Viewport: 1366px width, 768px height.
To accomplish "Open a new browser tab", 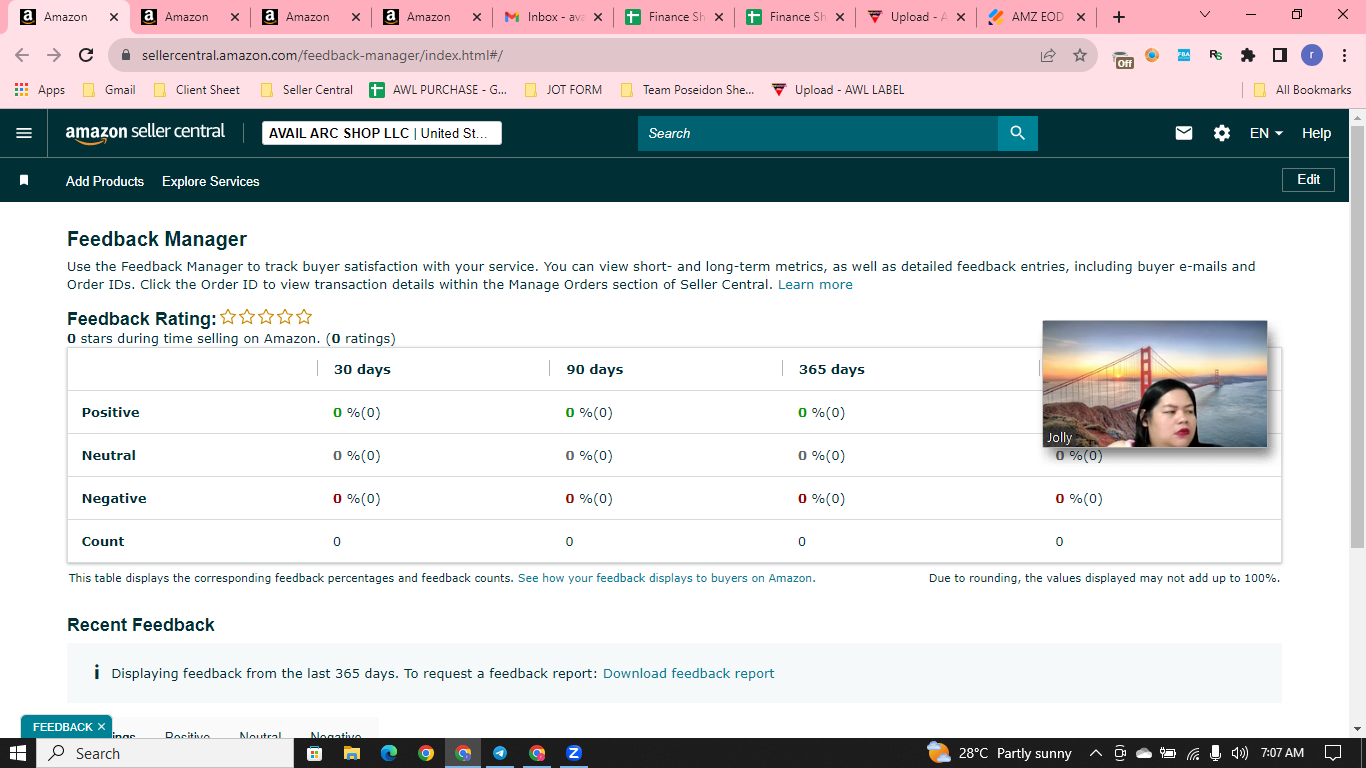I will [x=1119, y=17].
